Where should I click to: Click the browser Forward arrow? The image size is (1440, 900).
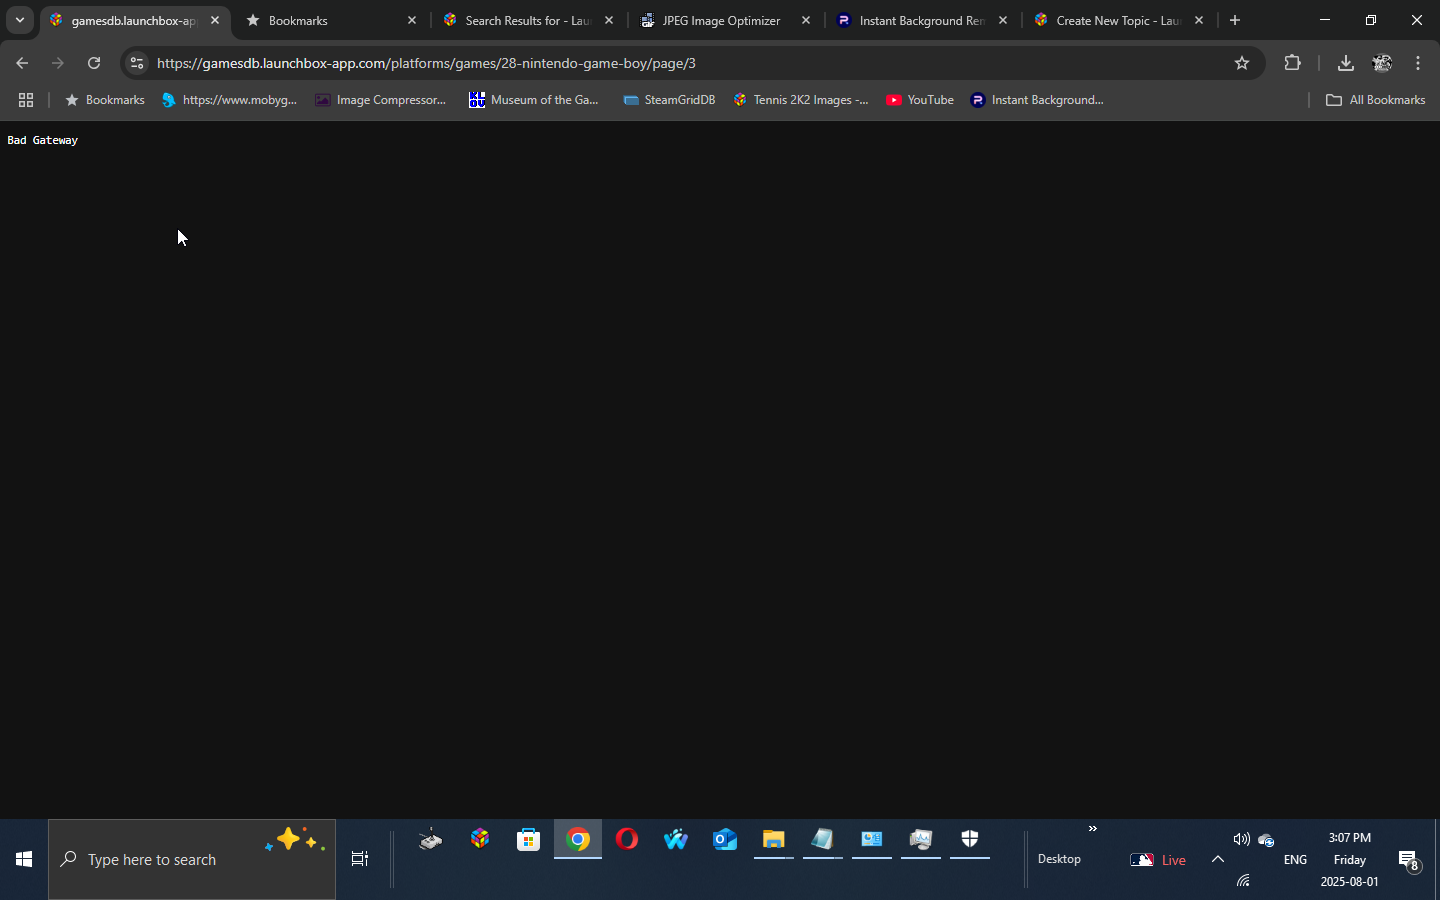pyautogui.click(x=58, y=63)
